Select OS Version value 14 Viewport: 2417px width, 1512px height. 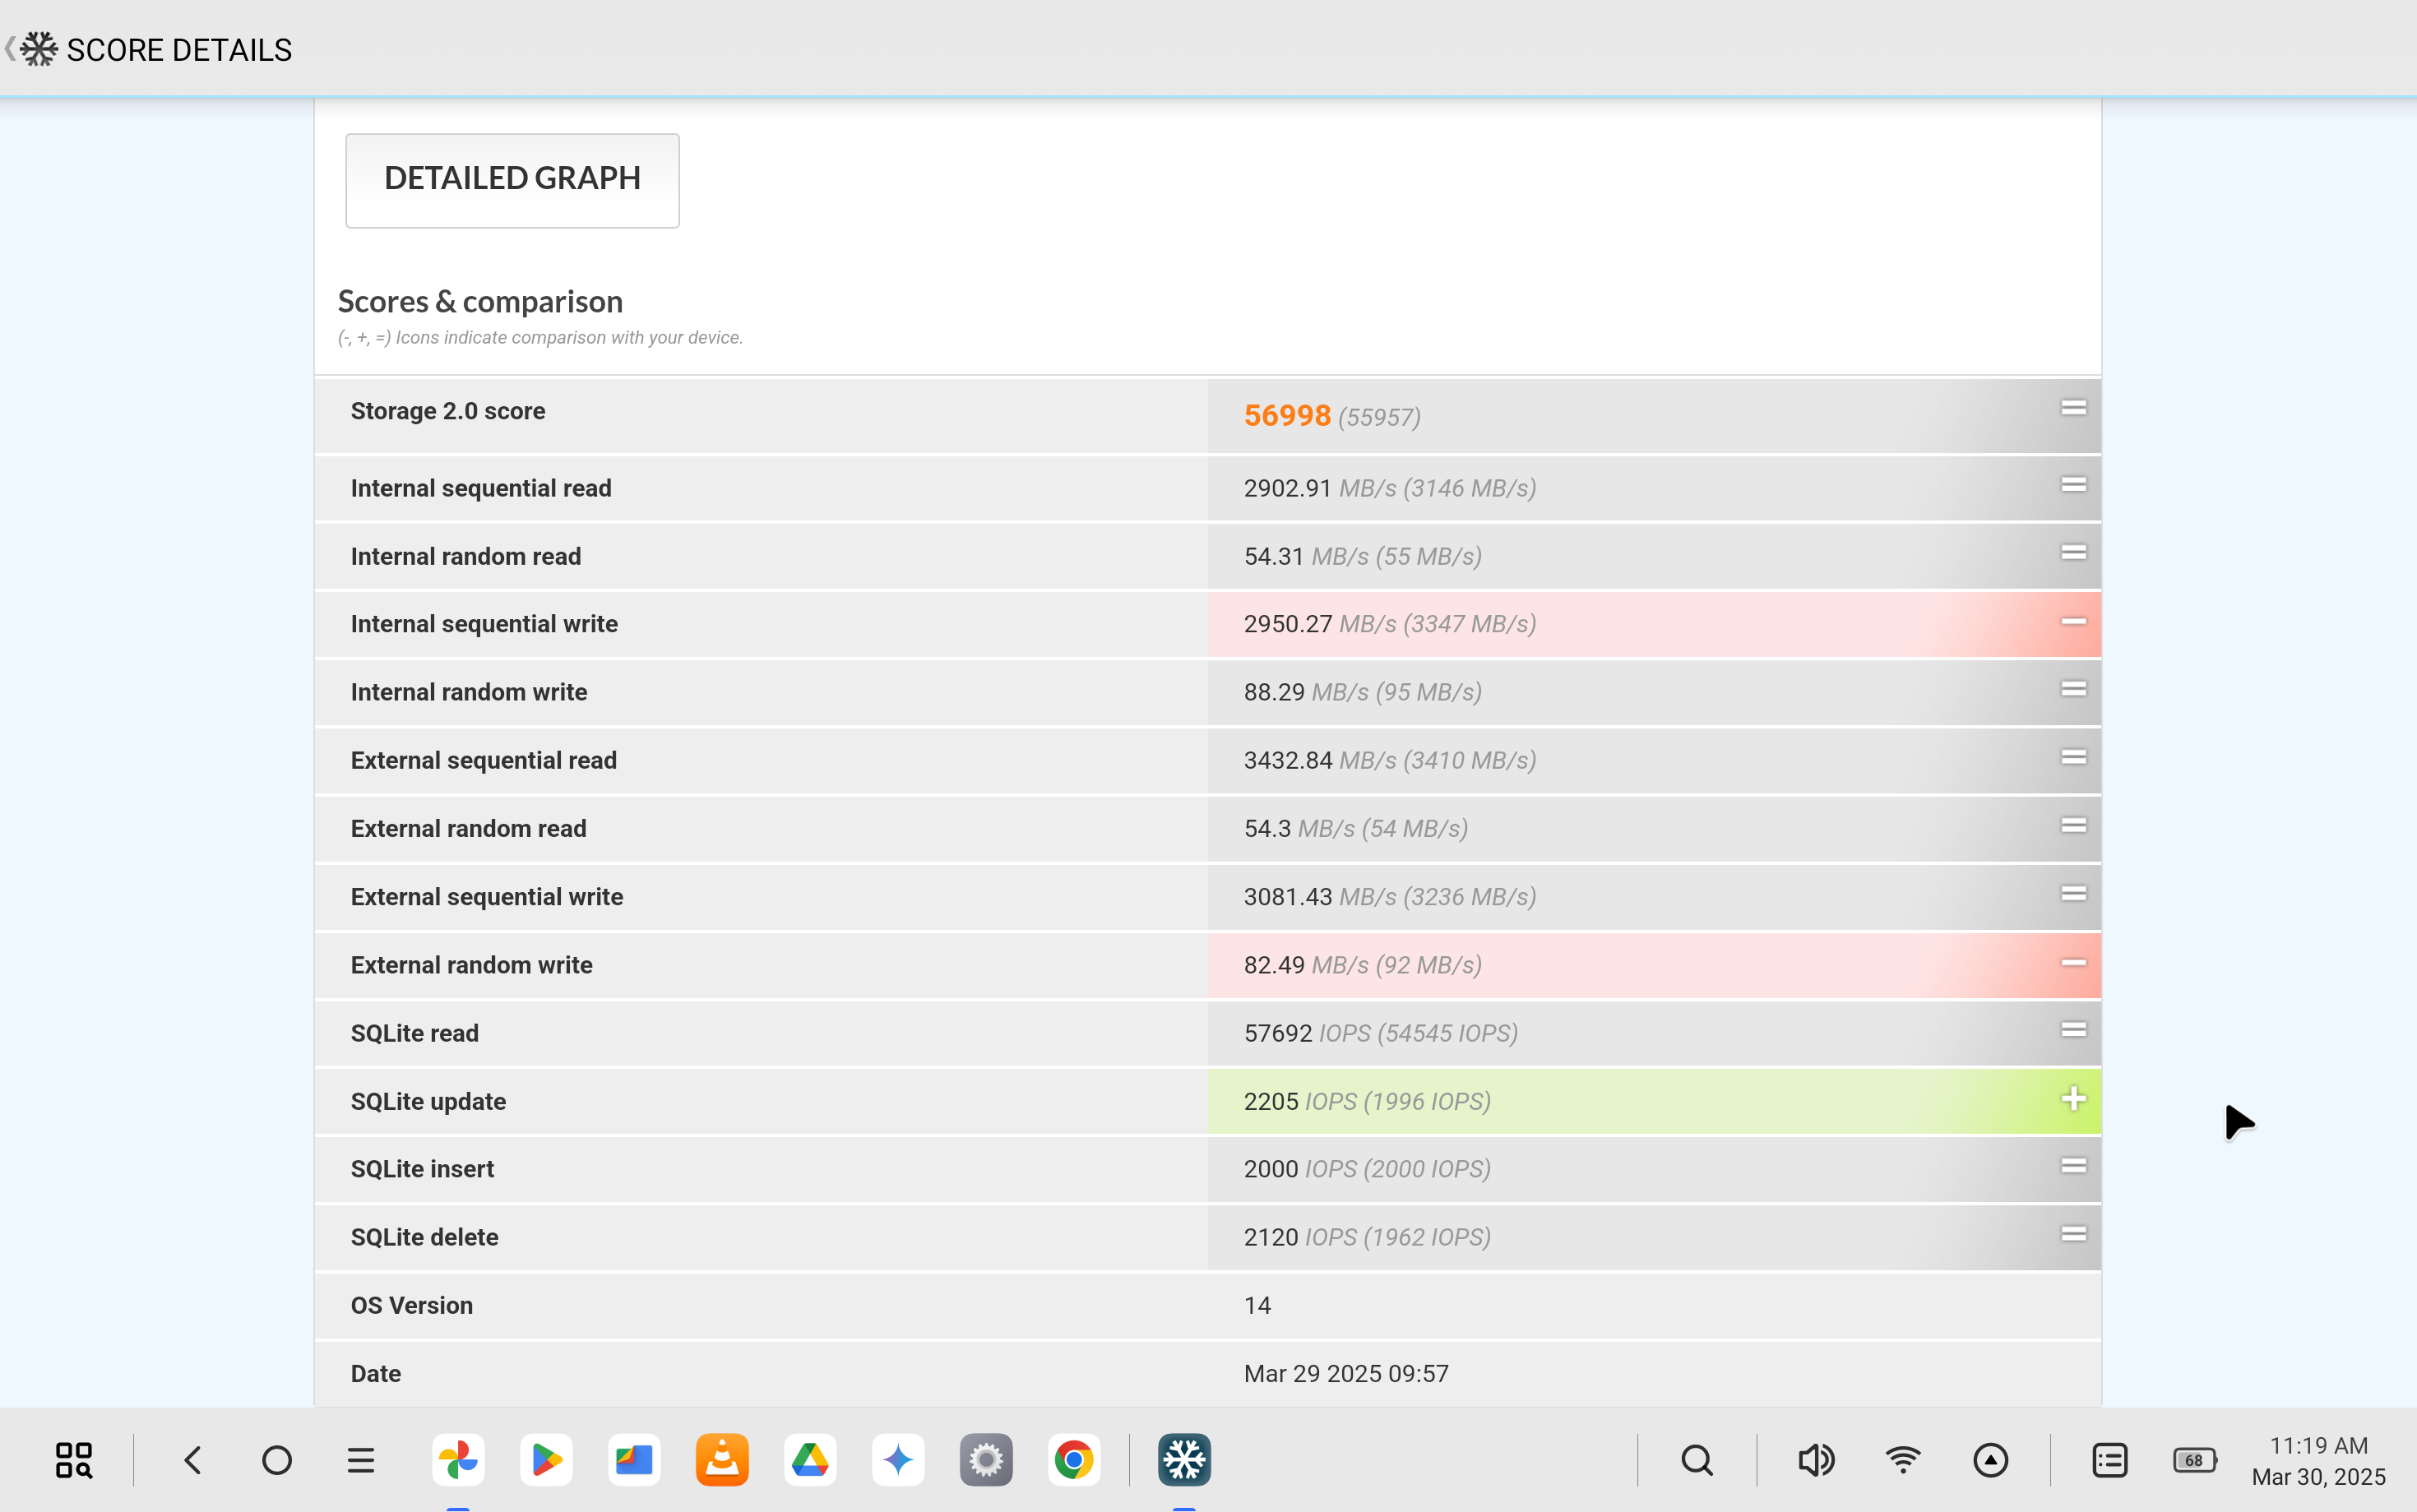point(1257,1305)
